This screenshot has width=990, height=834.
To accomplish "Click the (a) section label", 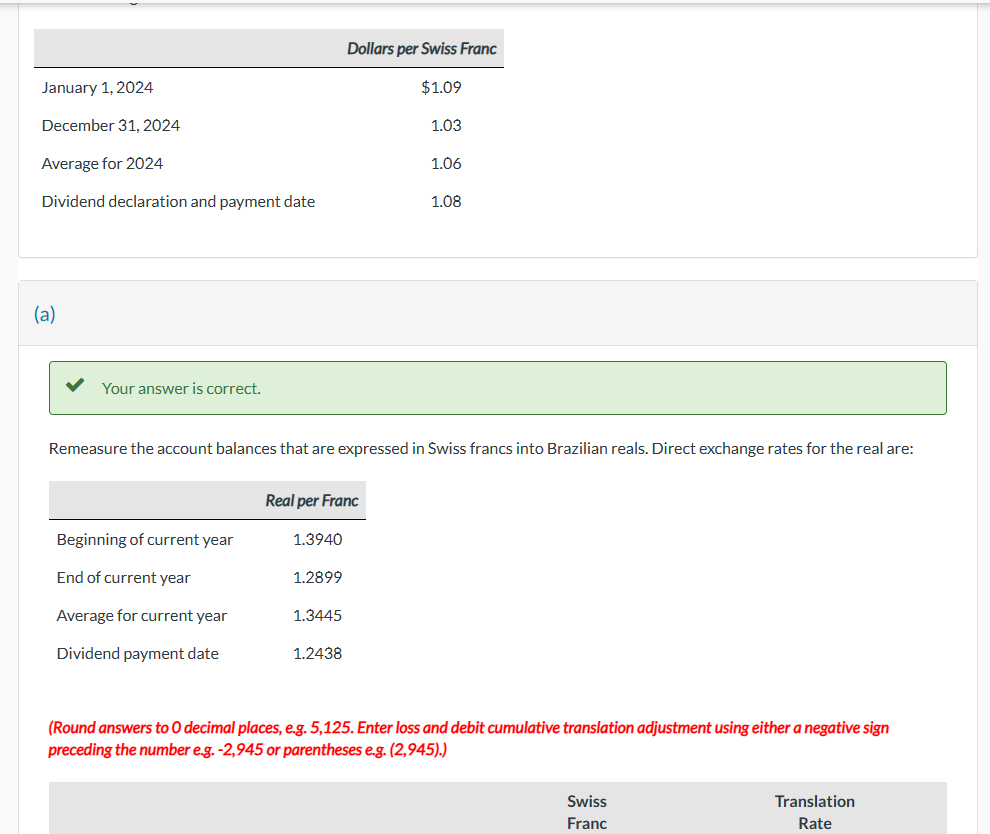I will click(45, 314).
